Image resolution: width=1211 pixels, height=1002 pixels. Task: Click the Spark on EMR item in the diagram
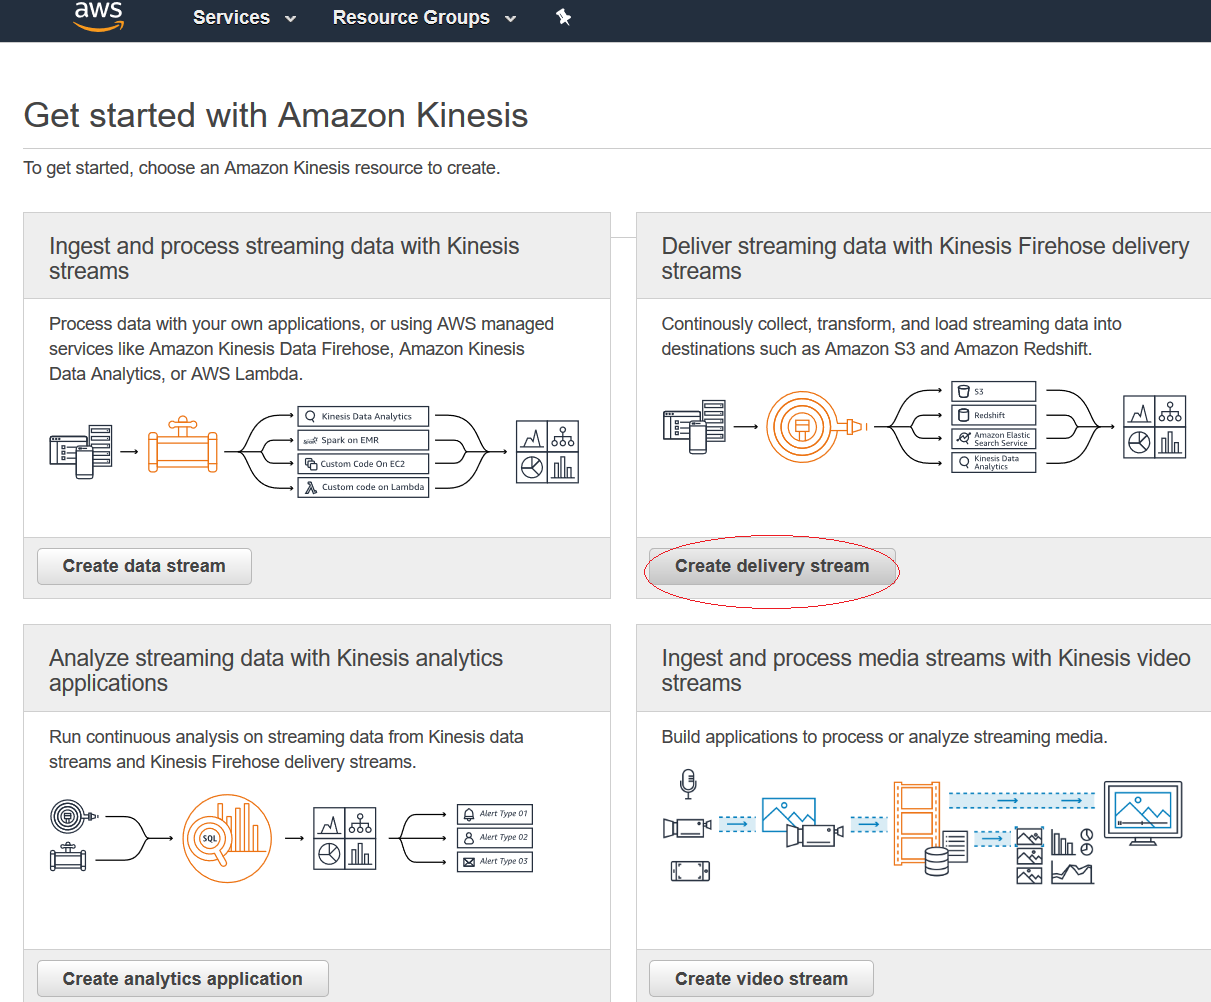[x=362, y=440]
